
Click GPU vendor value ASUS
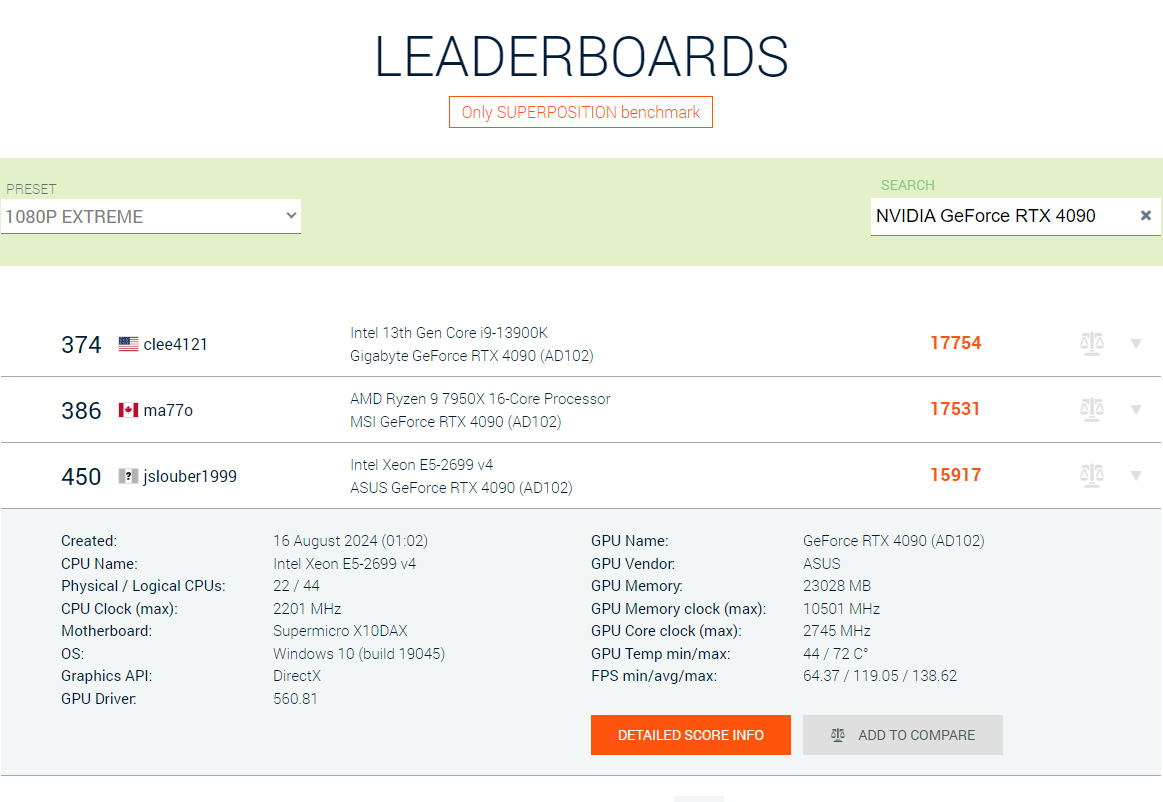click(822, 564)
